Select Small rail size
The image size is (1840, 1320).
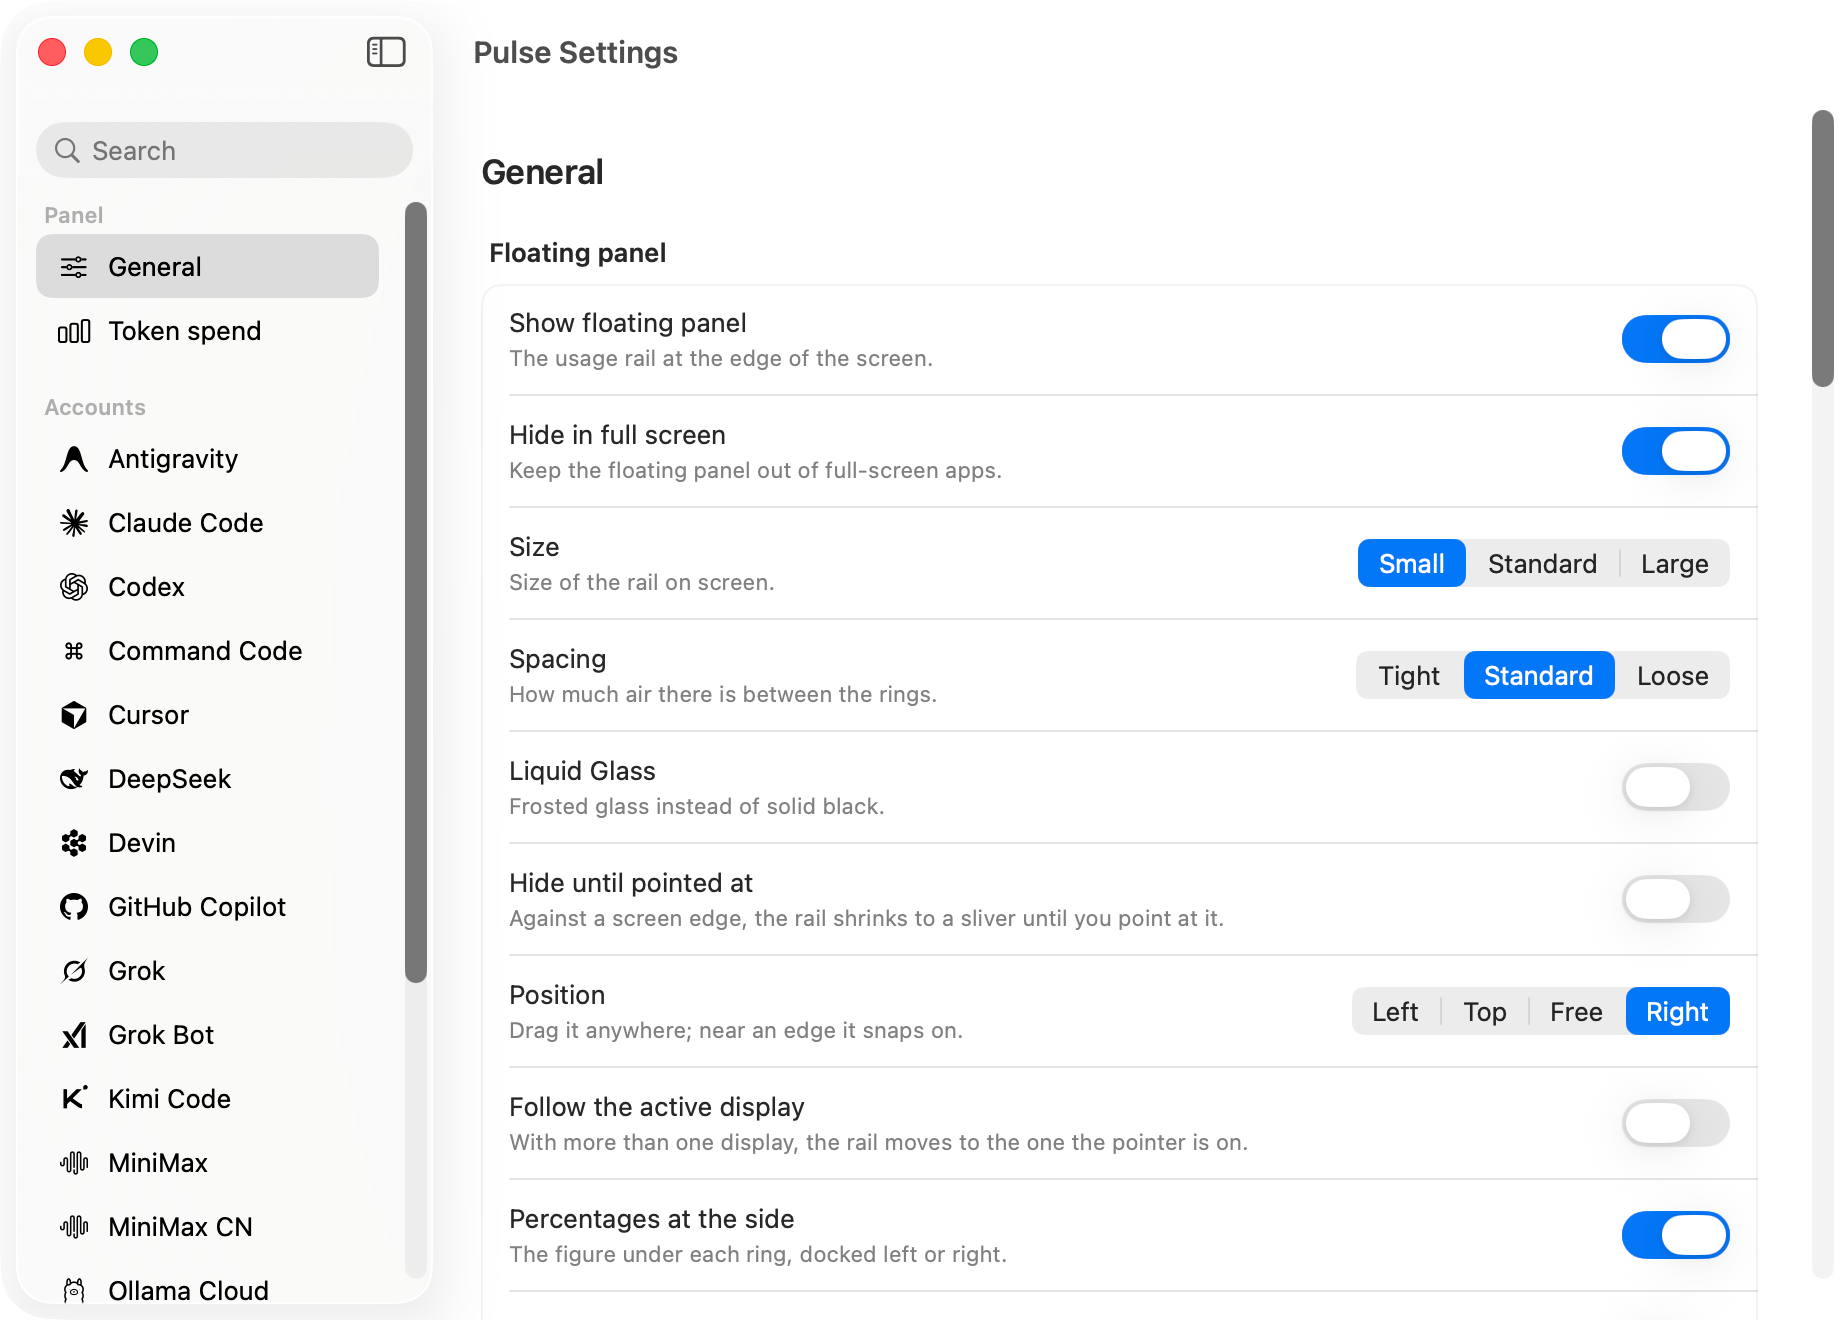click(x=1411, y=563)
